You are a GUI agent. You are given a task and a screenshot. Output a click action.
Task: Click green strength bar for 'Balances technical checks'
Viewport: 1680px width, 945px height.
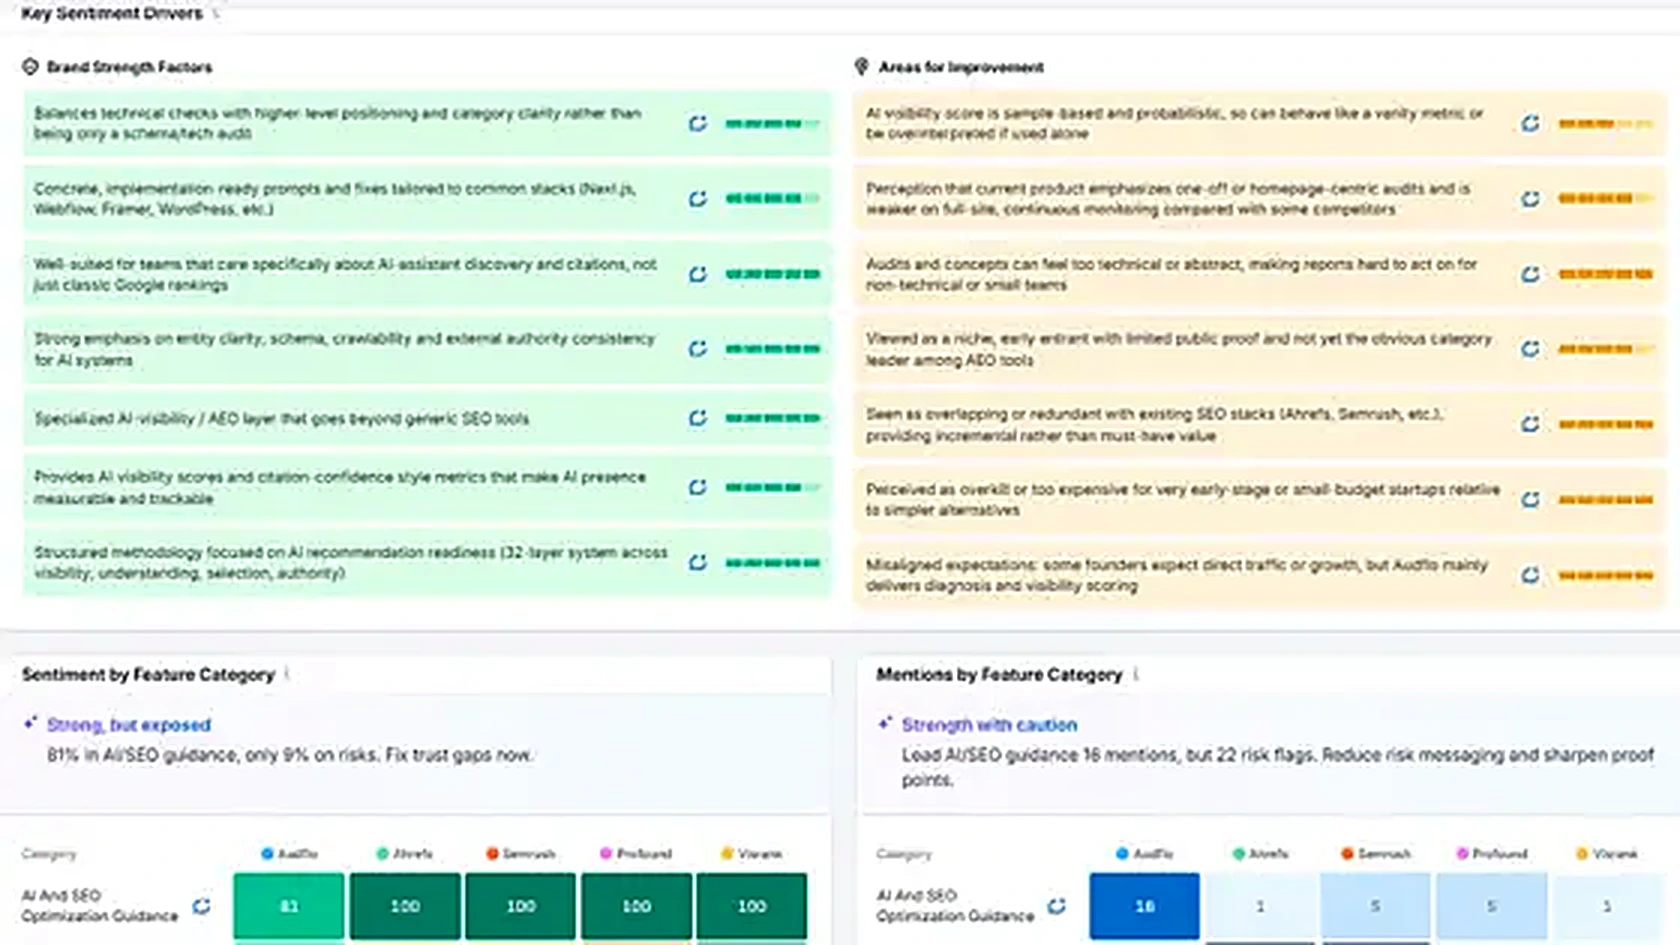click(773, 124)
